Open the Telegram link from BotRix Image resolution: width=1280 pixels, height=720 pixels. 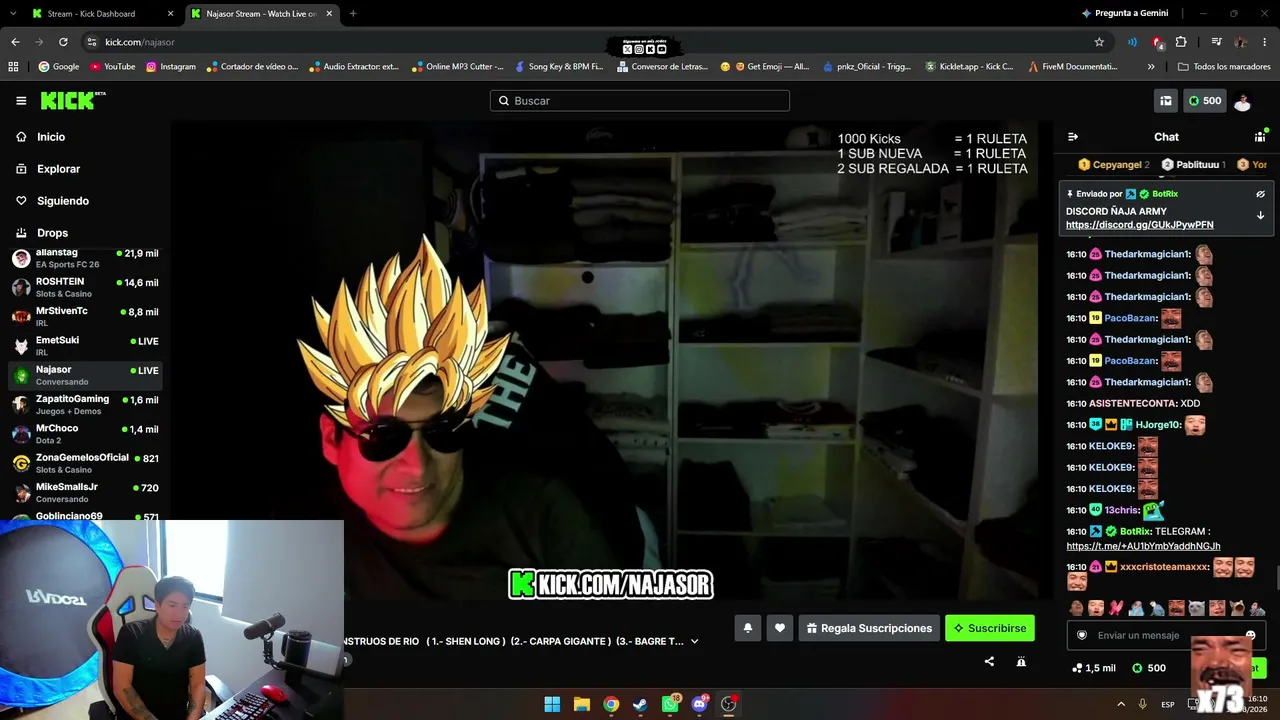click(1144, 546)
